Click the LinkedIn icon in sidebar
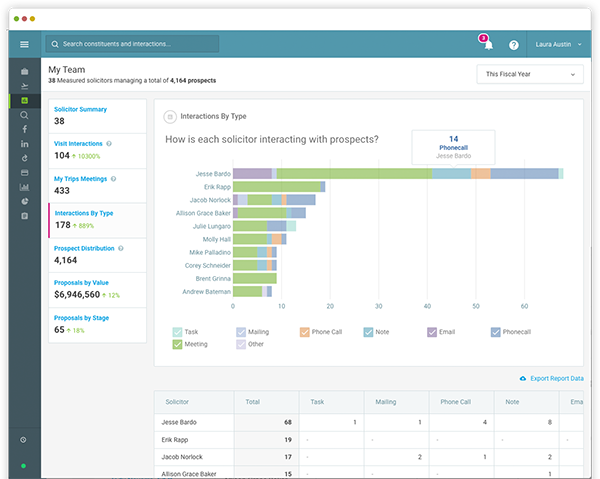 pyautogui.click(x=24, y=145)
